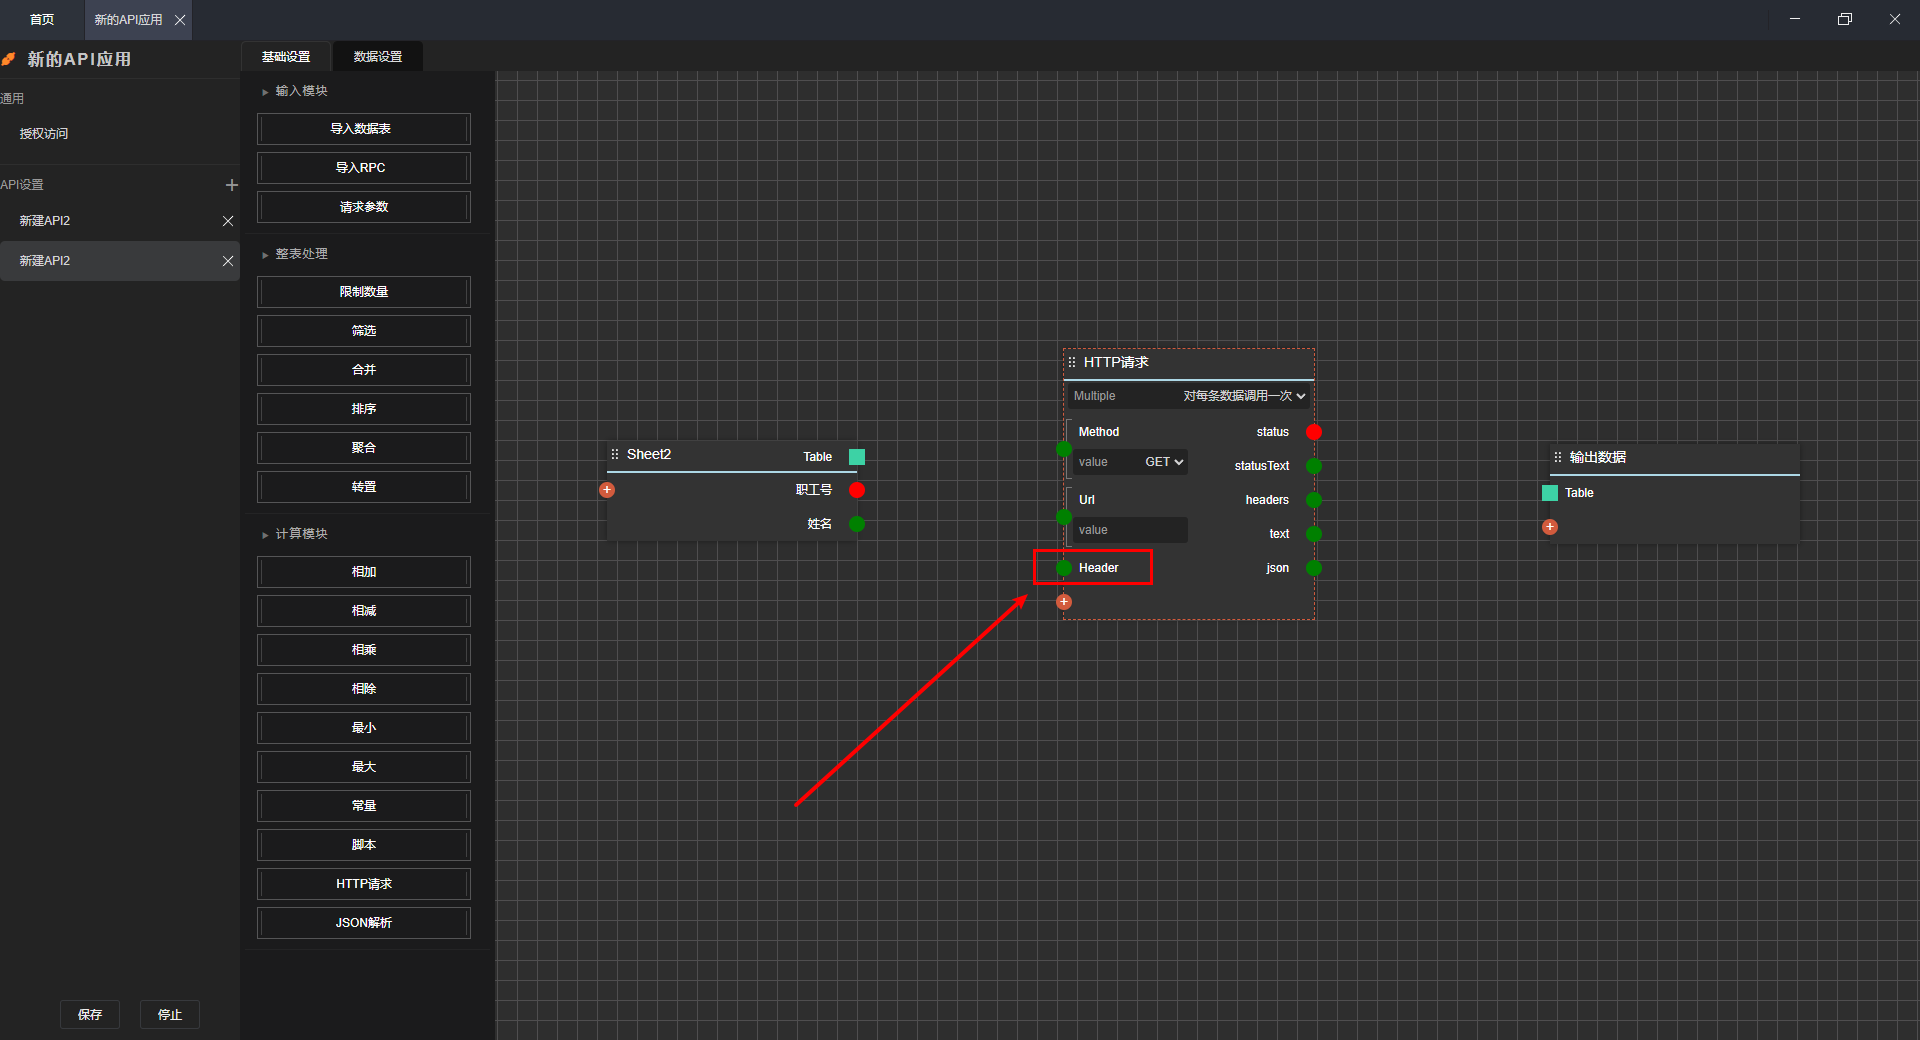
Task: Open the Method GET dropdown
Action: 1164,462
